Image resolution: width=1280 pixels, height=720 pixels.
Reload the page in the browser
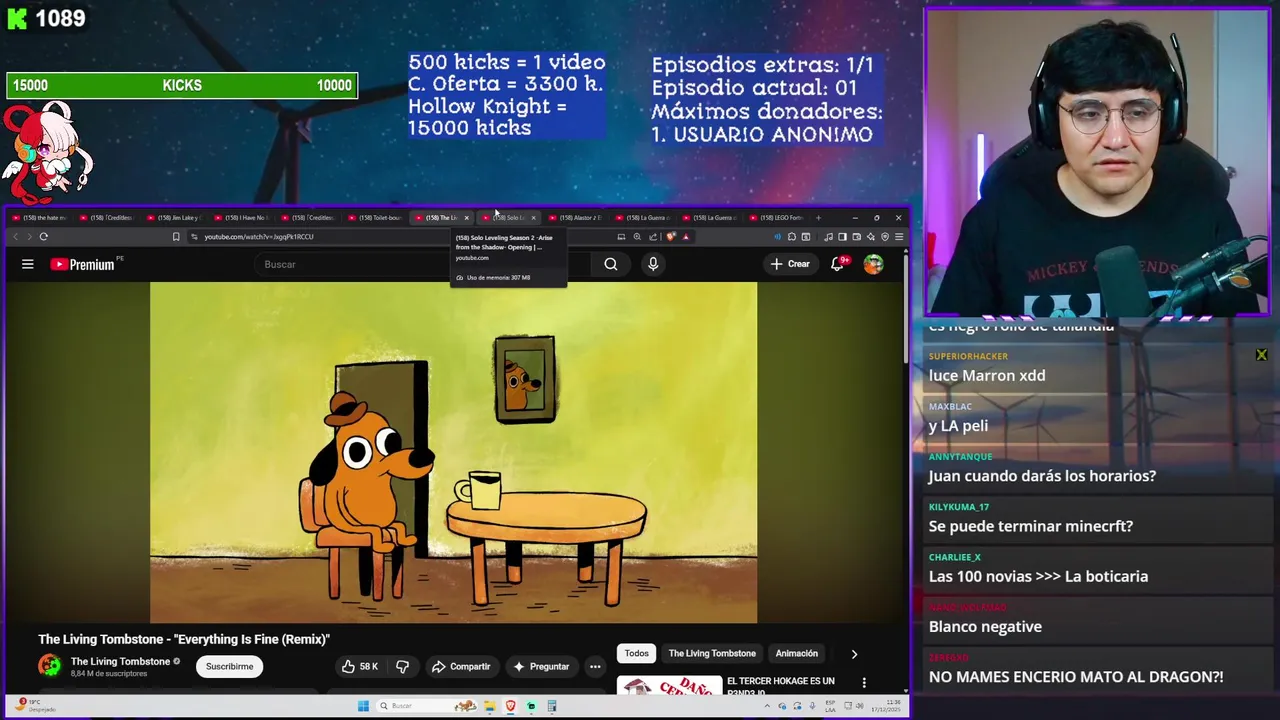click(x=44, y=237)
